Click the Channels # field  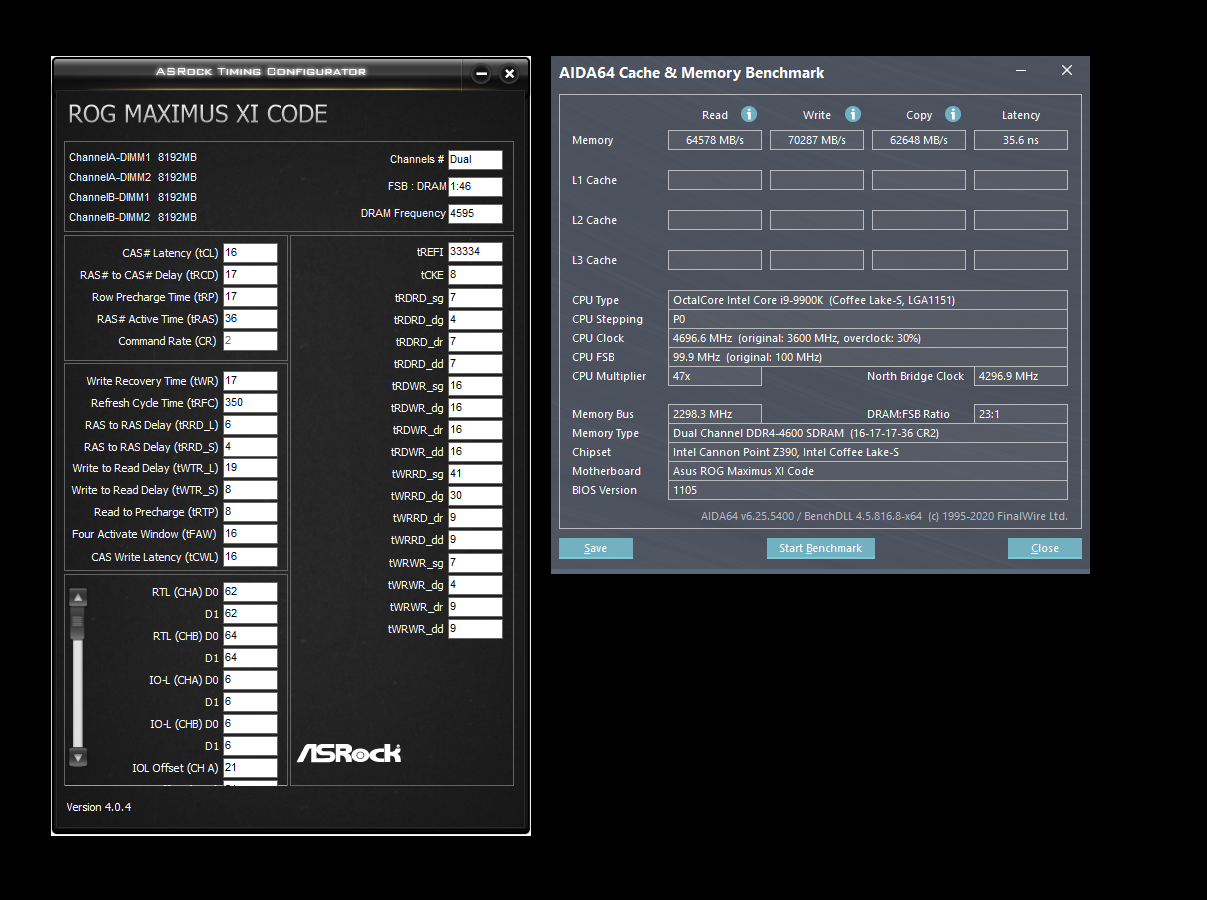coord(475,159)
